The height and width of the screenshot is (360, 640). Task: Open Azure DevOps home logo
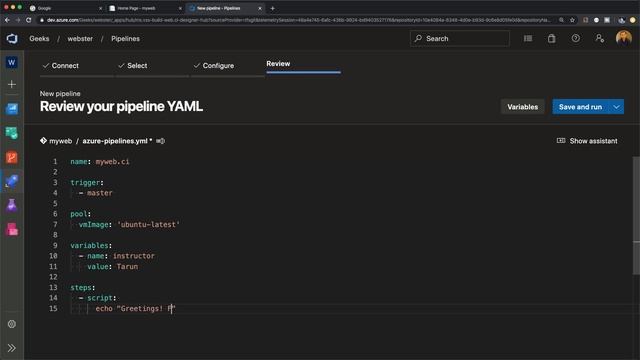pos(12,38)
